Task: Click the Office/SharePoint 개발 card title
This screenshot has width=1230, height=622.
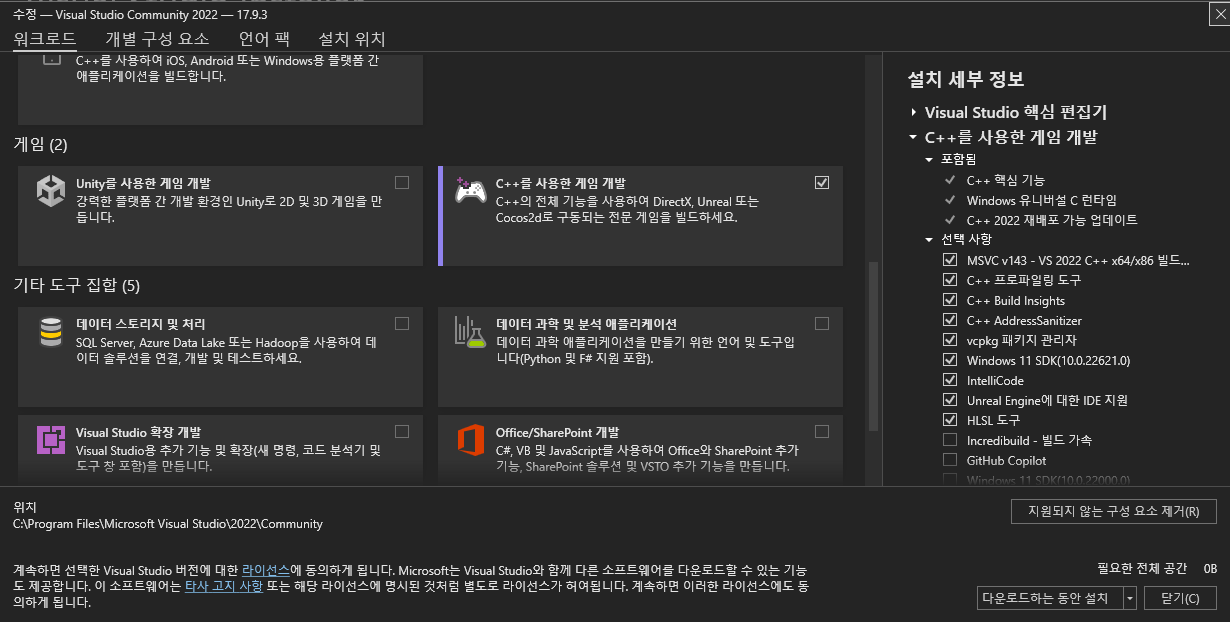Action: pos(557,432)
